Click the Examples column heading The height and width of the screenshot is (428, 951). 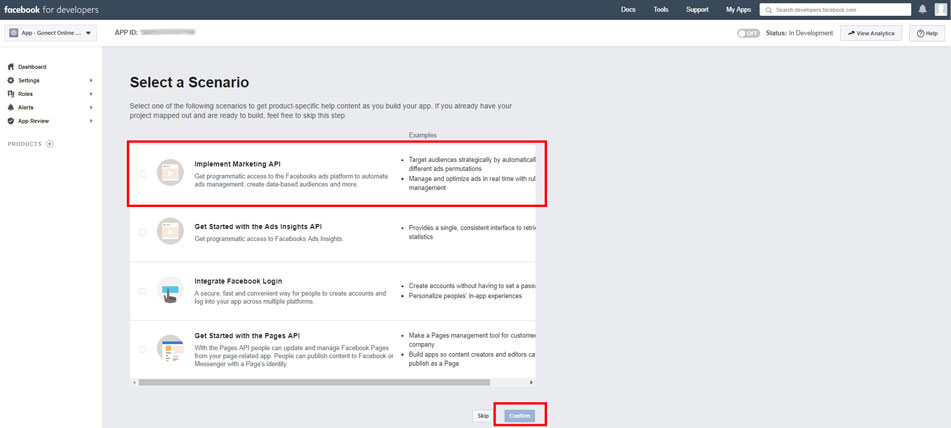(423, 135)
